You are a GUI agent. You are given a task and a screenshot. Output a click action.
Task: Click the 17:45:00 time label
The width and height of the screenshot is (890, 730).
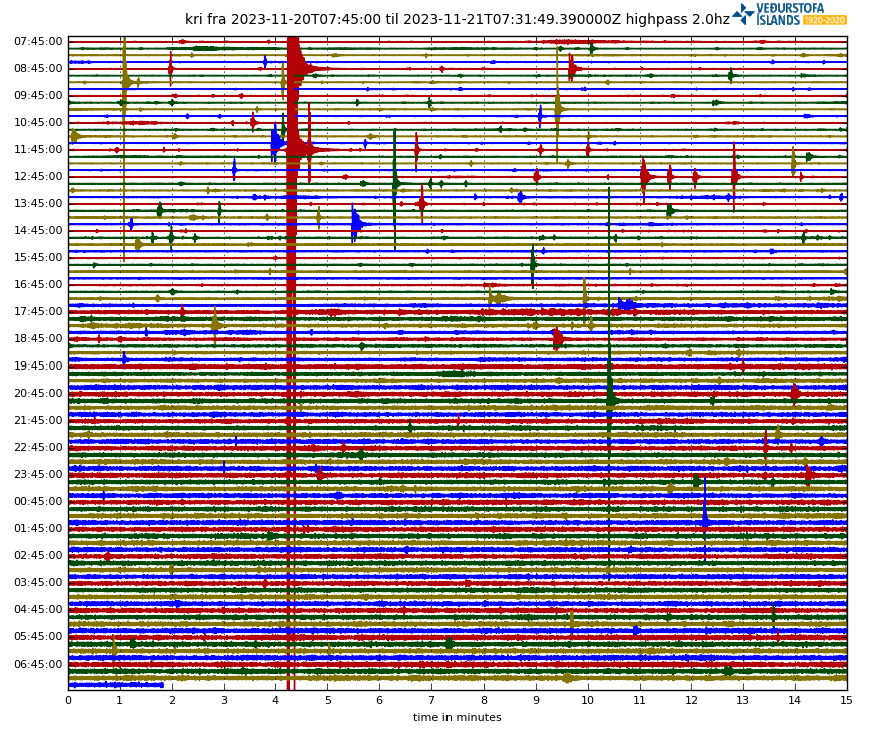pyautogui.click(x=39, y=311)
